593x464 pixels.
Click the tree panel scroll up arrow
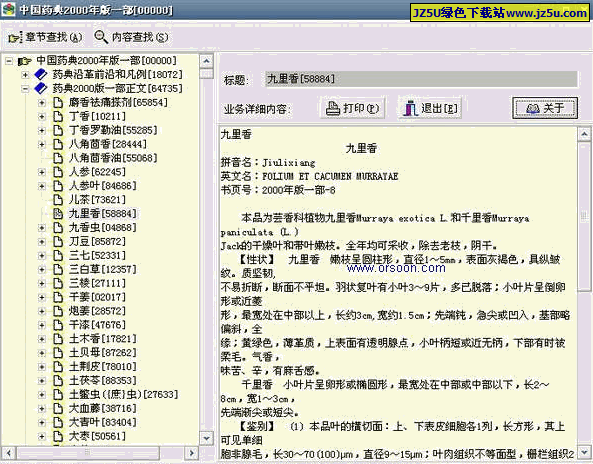pos(206,61)
